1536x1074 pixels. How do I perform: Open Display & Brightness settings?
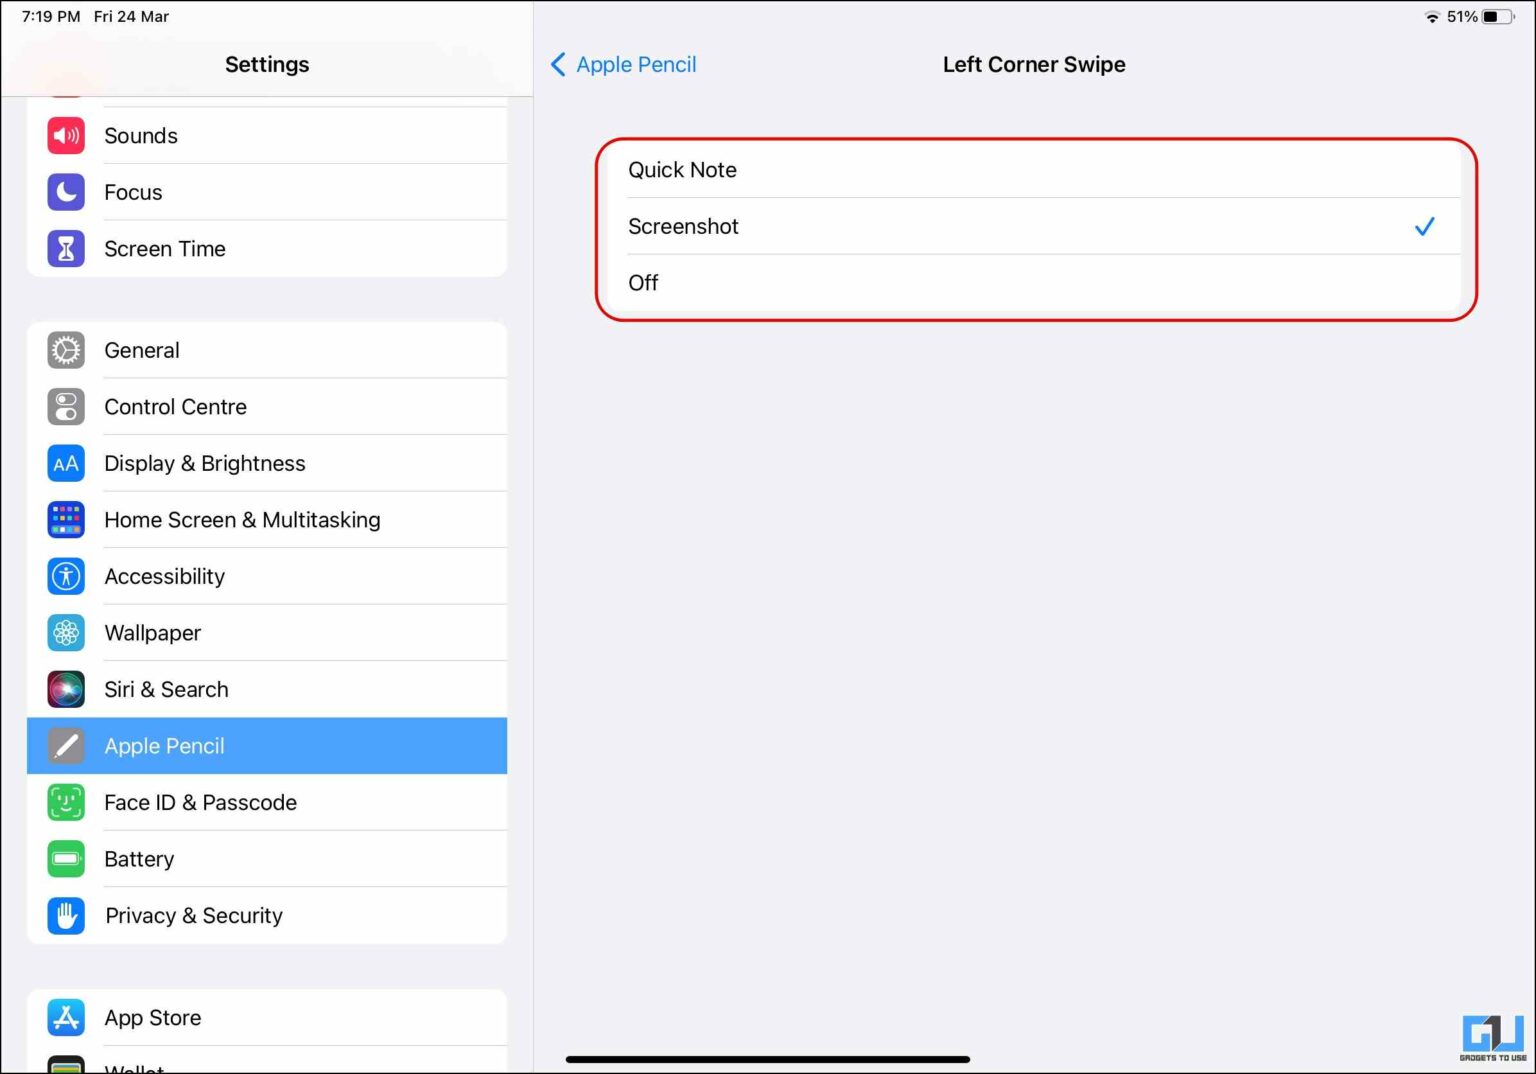65,463
